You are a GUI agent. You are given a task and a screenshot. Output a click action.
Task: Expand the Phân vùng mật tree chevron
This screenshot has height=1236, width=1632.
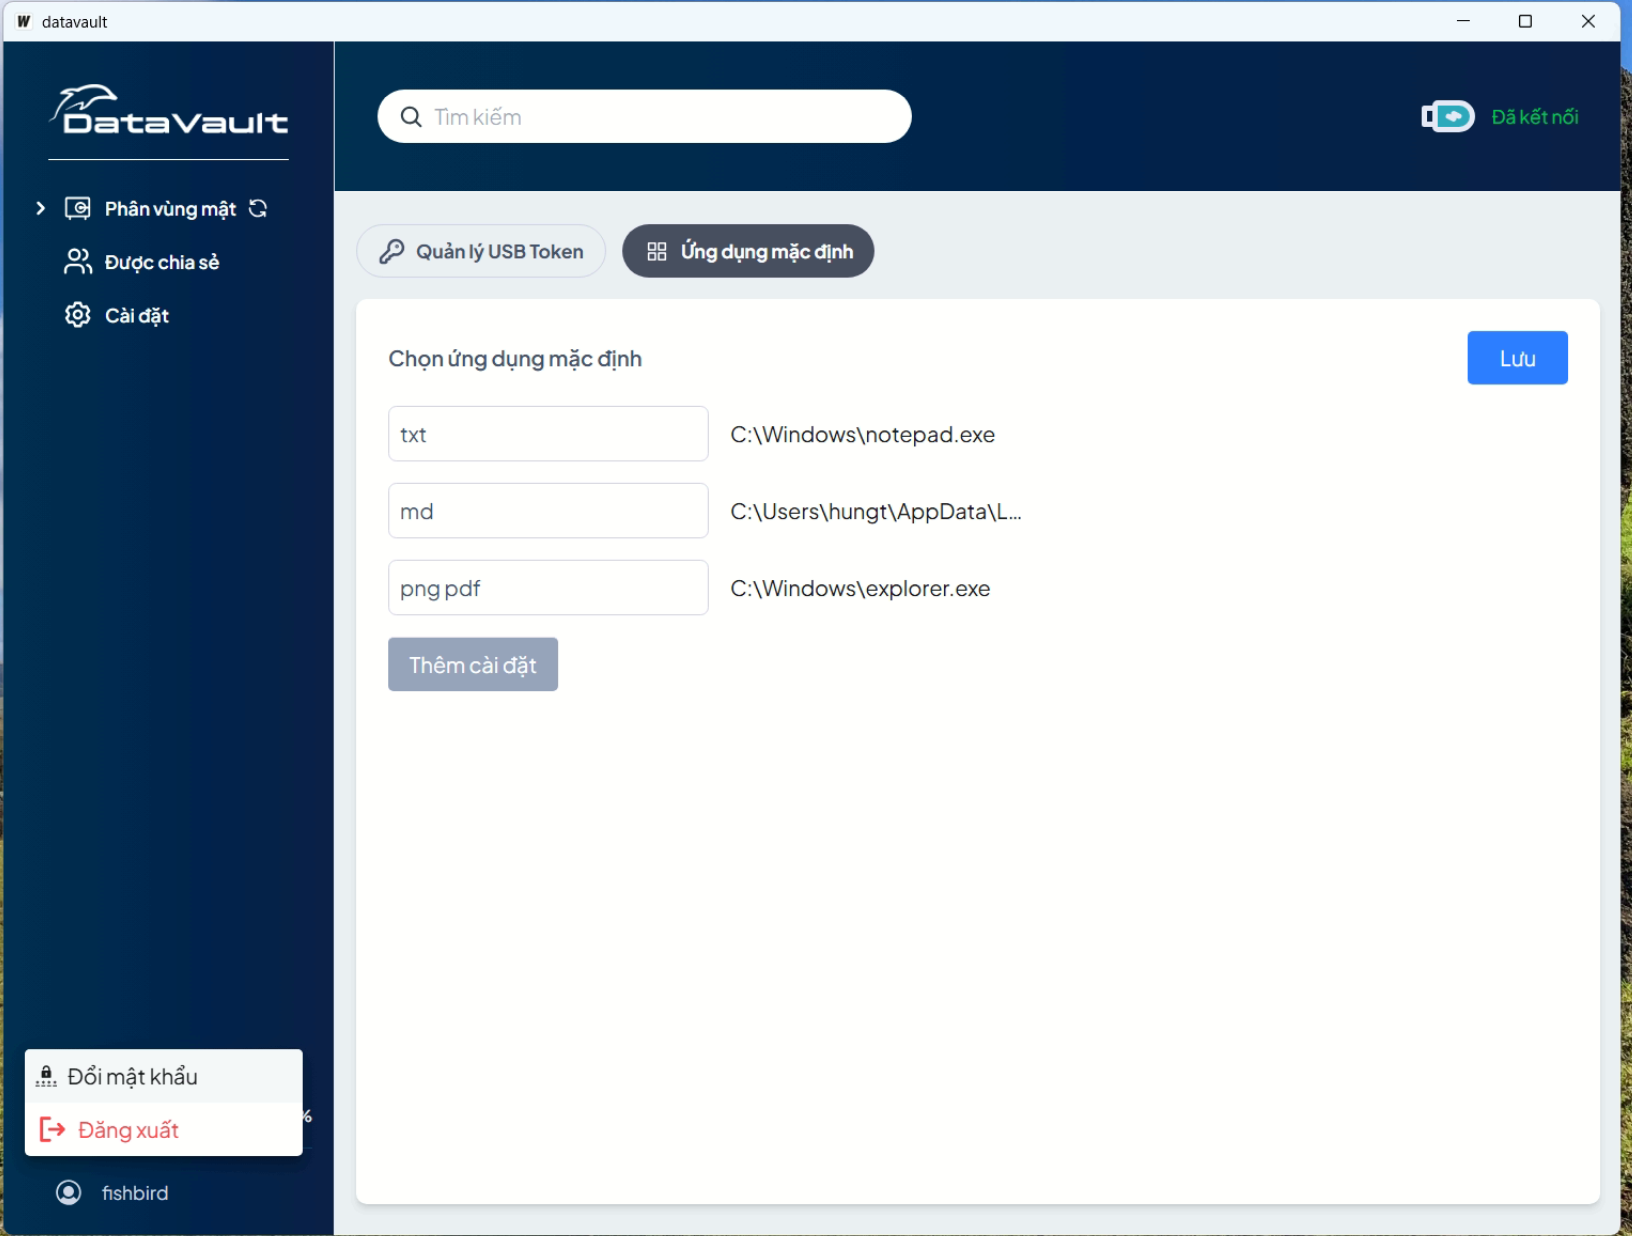[x=40, y=208]
